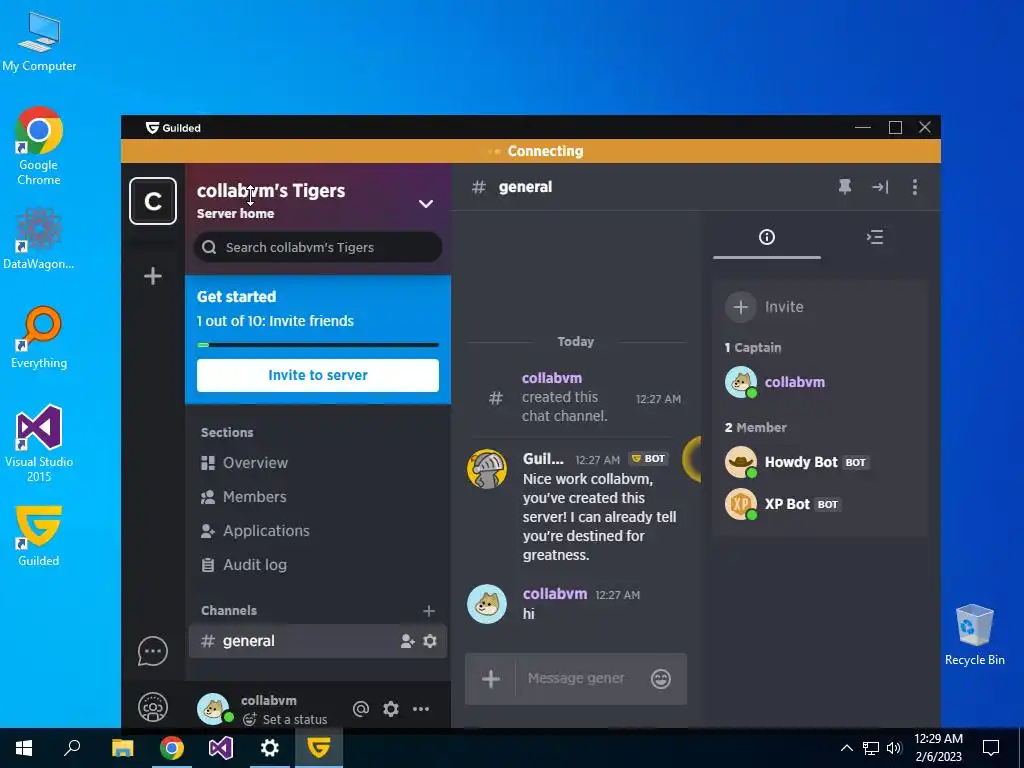Open DataWagon desktop shortcut

pyautogui.click(x=39, y=238)
